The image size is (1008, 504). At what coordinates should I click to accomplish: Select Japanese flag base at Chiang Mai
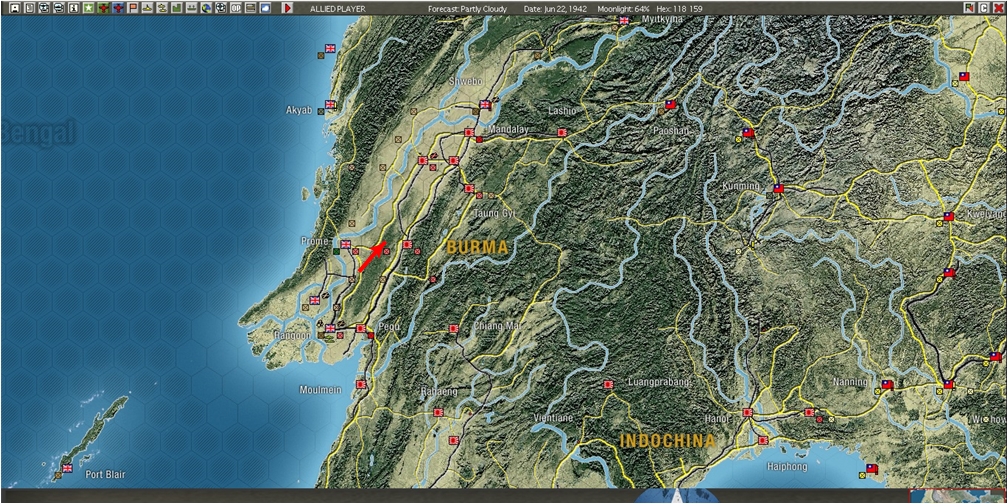click(x=454, y=328)
